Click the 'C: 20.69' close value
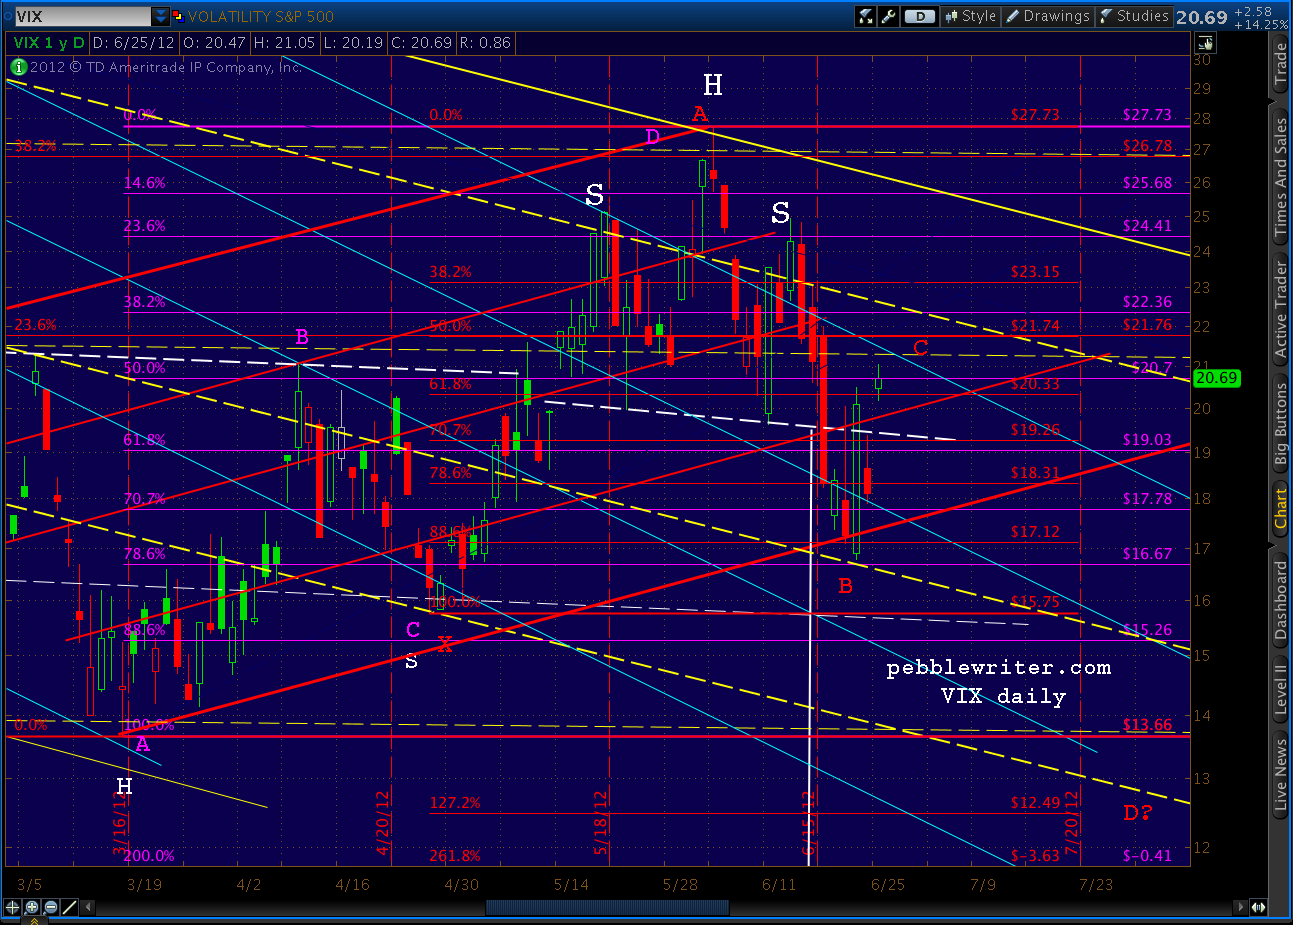The image size is (1293, 925). [422, 43]
